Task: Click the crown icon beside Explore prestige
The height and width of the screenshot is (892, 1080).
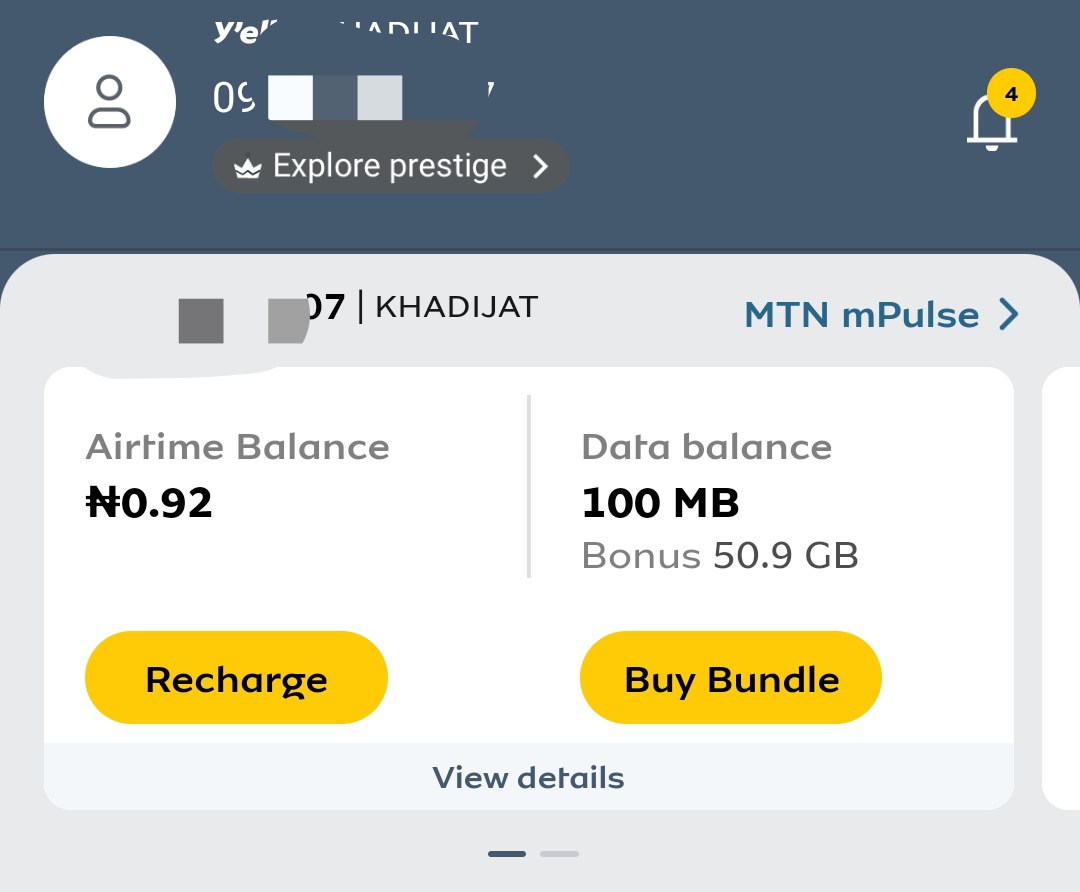Action: click(247, 165)
